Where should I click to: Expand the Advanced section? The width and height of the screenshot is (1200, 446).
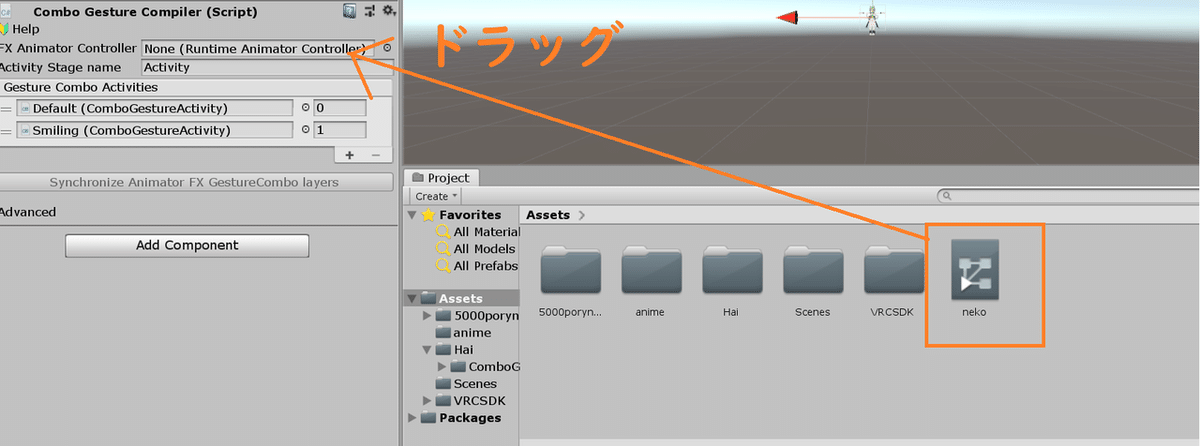pos(28,212)
